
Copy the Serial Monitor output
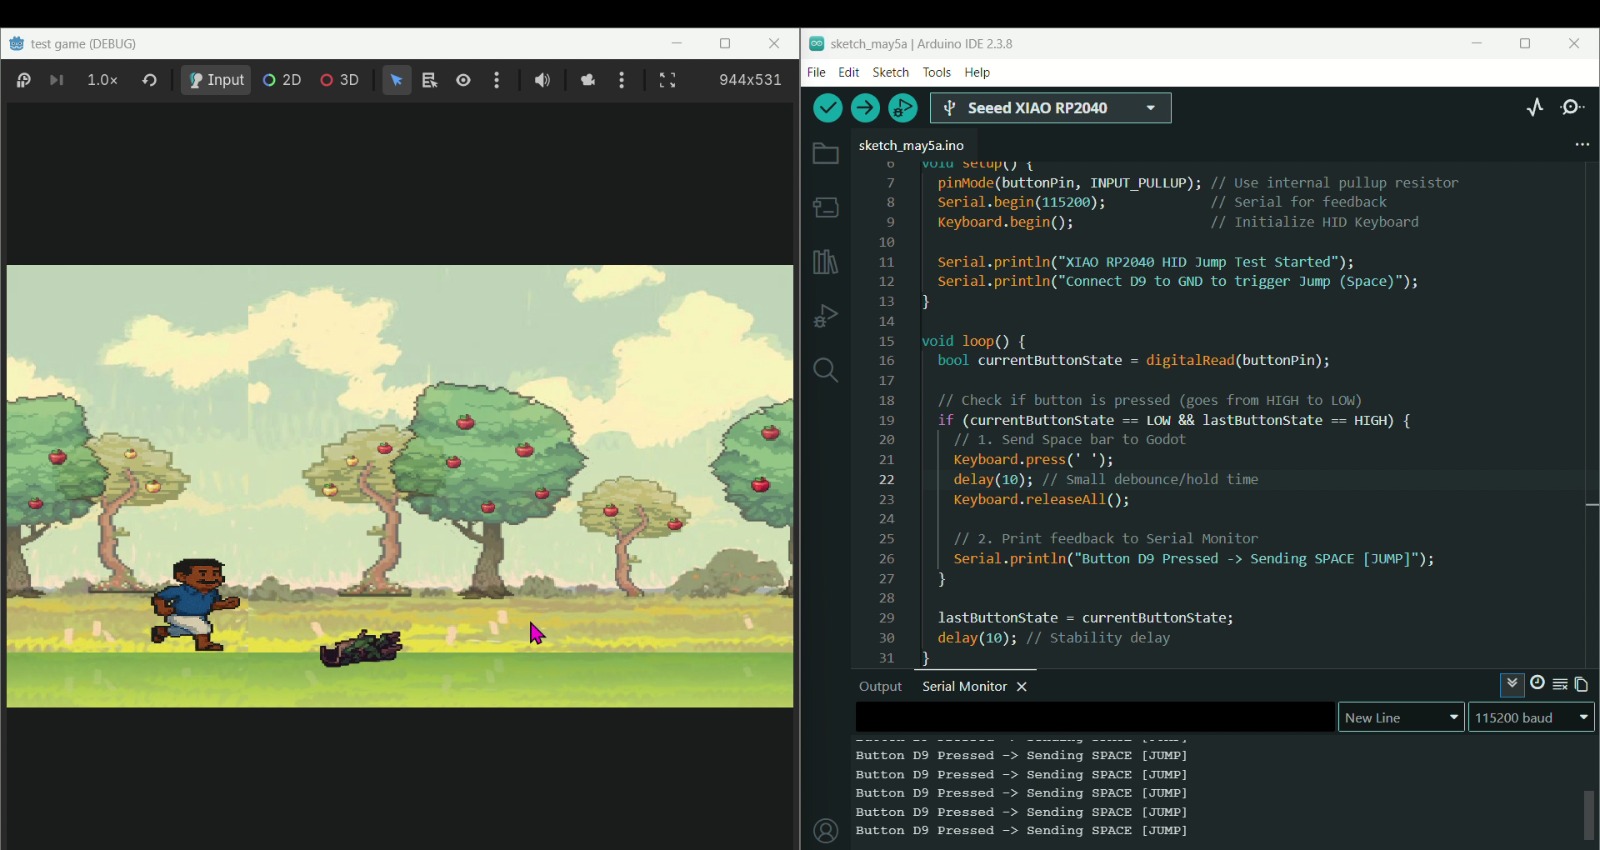[x=1581, y=685]
